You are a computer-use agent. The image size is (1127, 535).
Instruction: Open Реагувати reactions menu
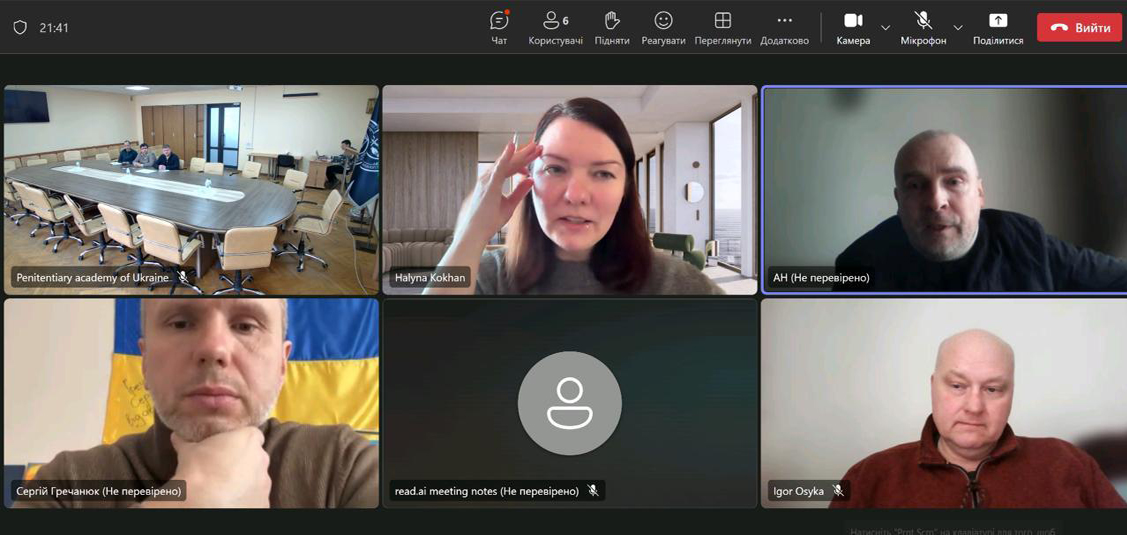pyautogui.click(x=663, y=28)
